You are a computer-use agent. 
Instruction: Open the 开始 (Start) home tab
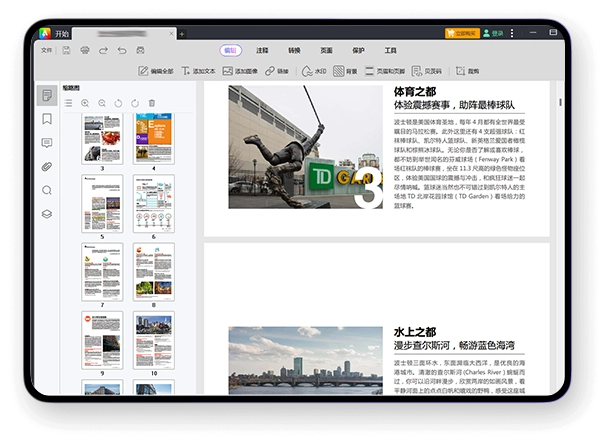coord(62,34)
